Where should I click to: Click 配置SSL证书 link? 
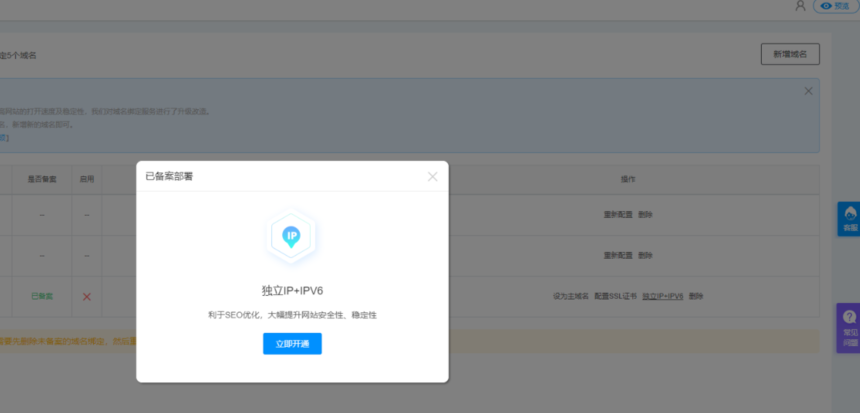615,296
